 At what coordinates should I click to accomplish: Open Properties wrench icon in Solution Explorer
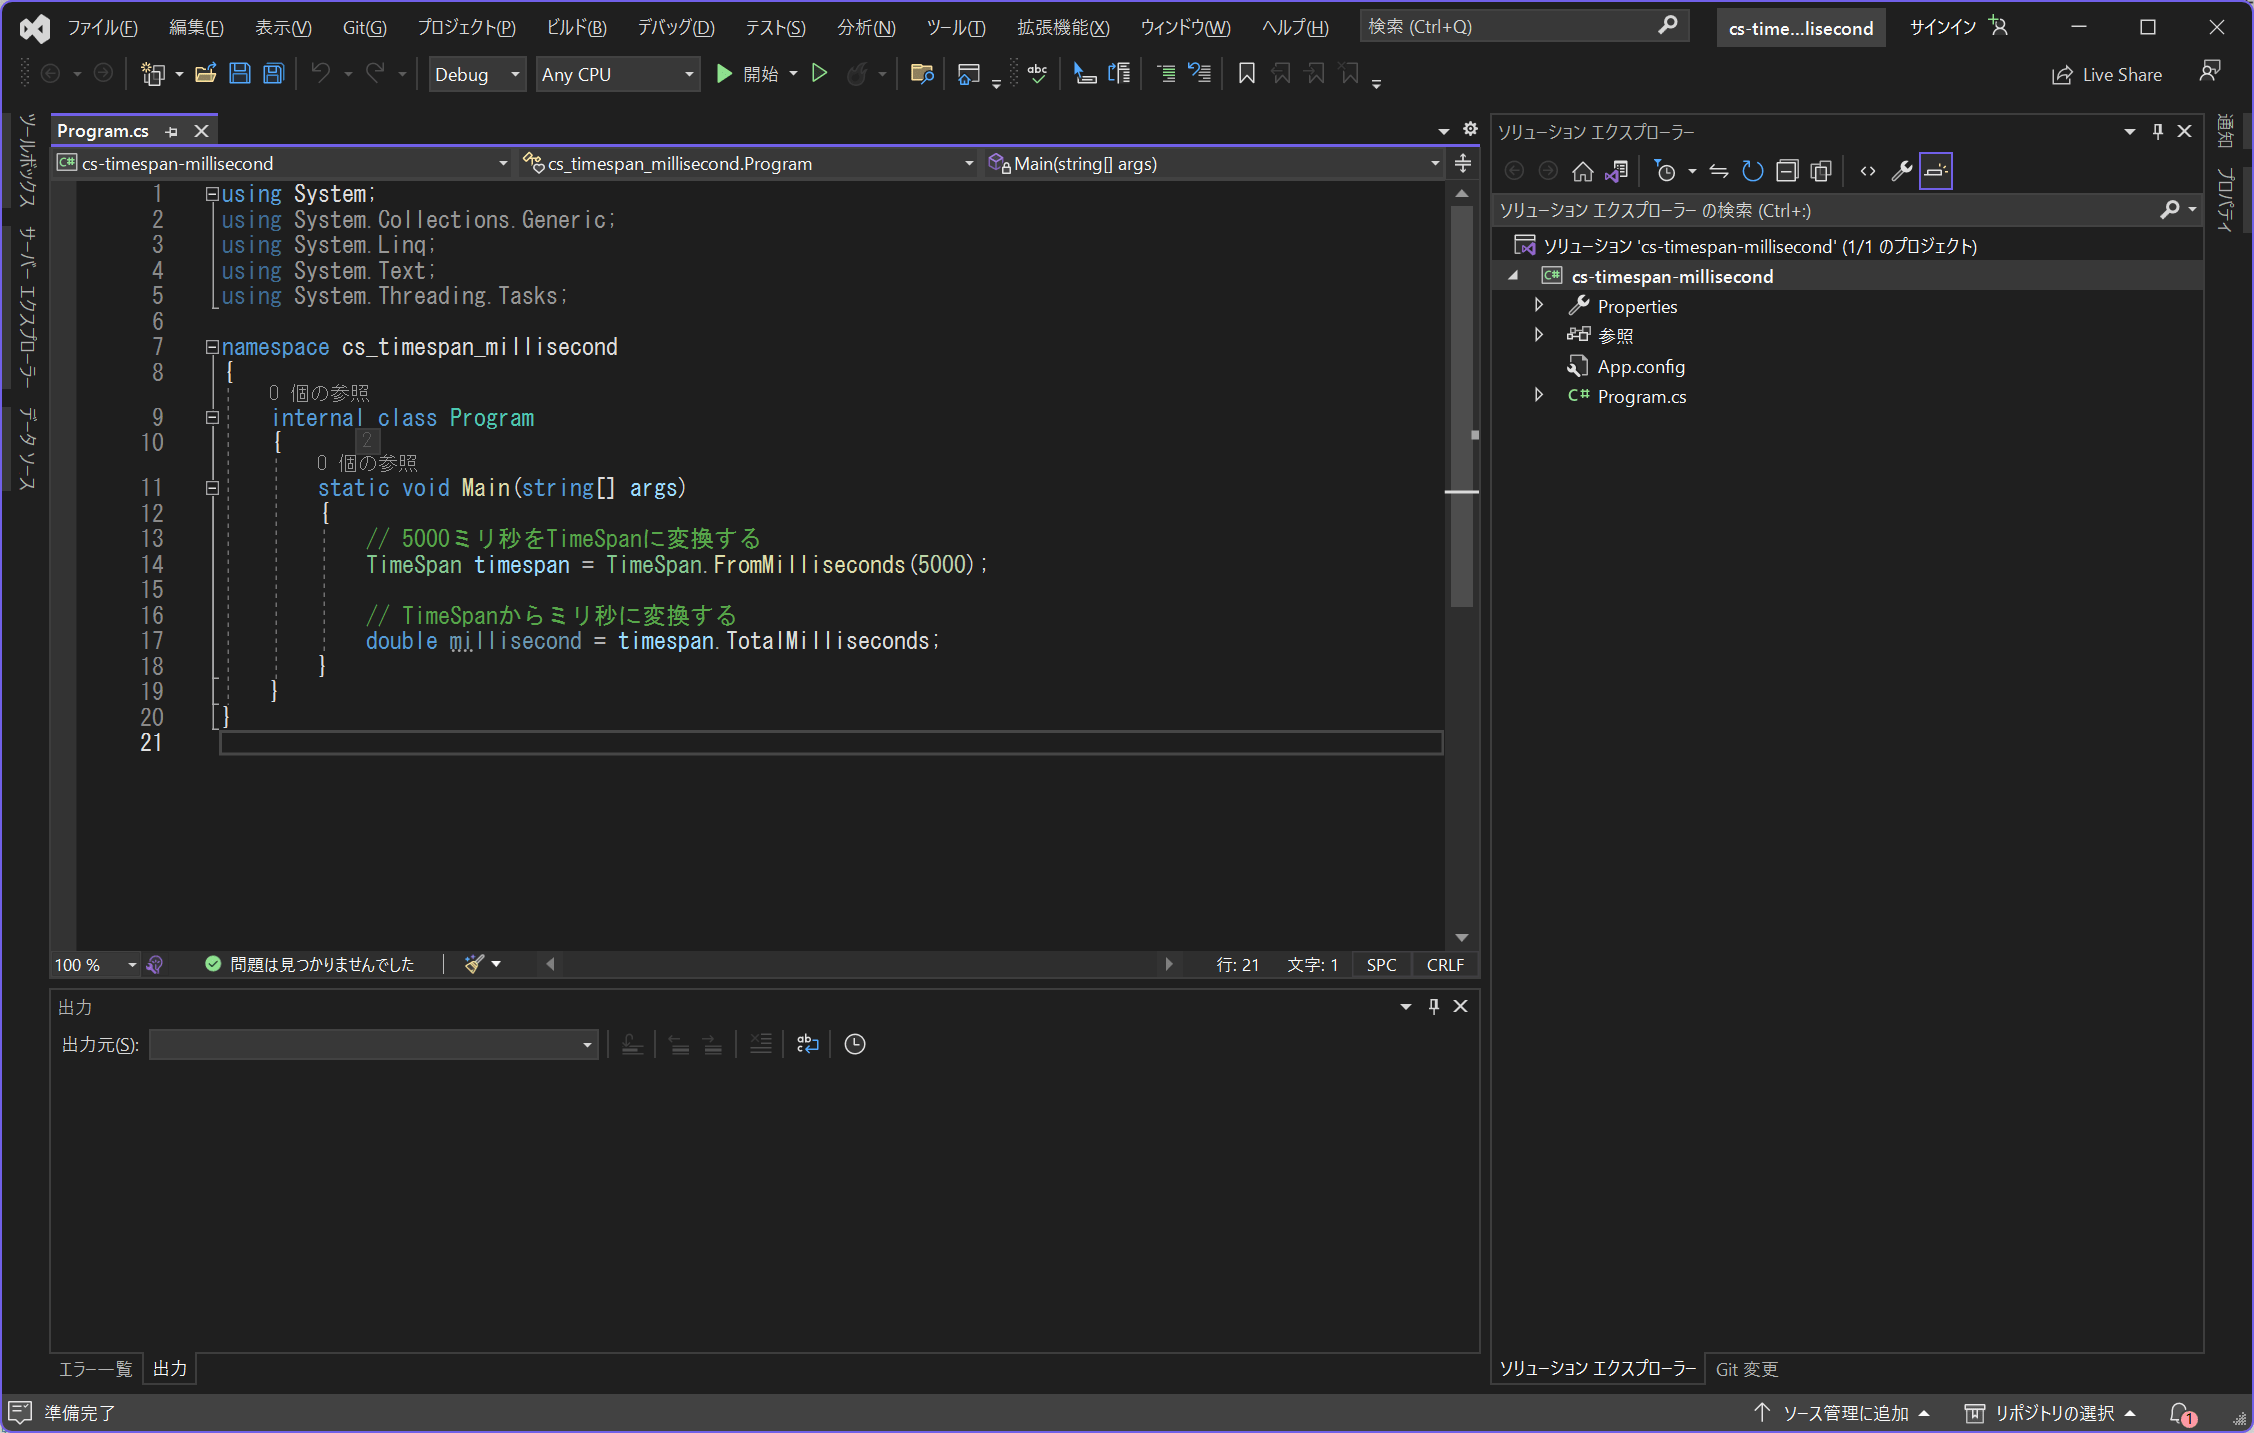pos(1901,171)
